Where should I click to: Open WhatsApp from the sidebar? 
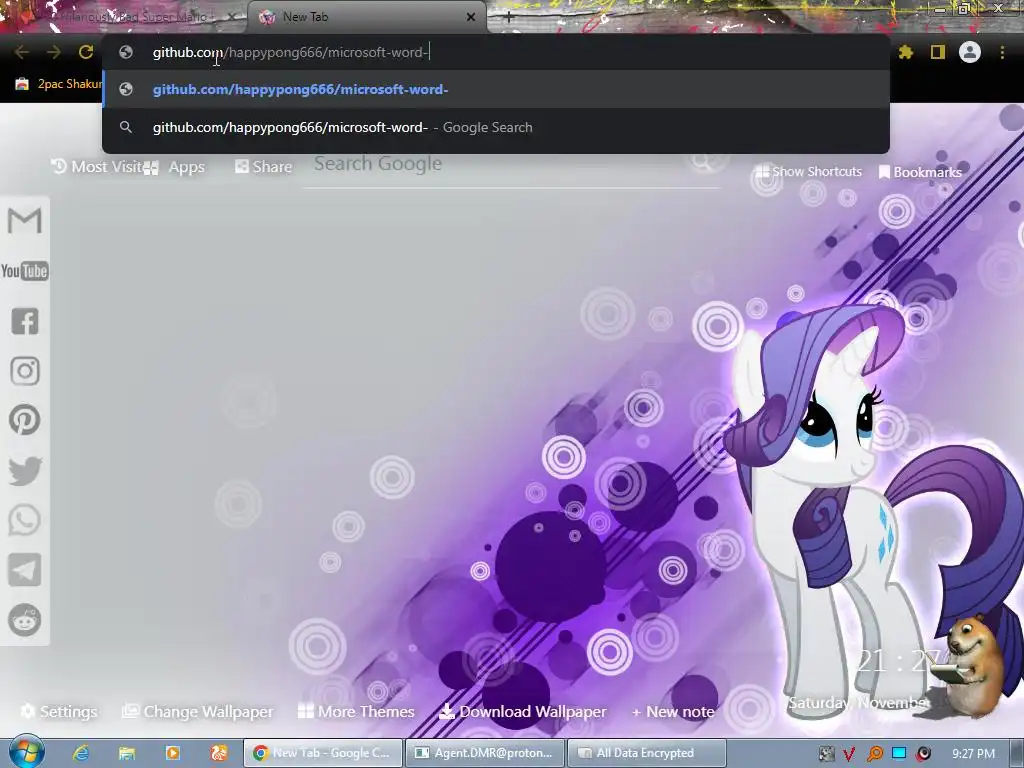[x=25, y=520]
